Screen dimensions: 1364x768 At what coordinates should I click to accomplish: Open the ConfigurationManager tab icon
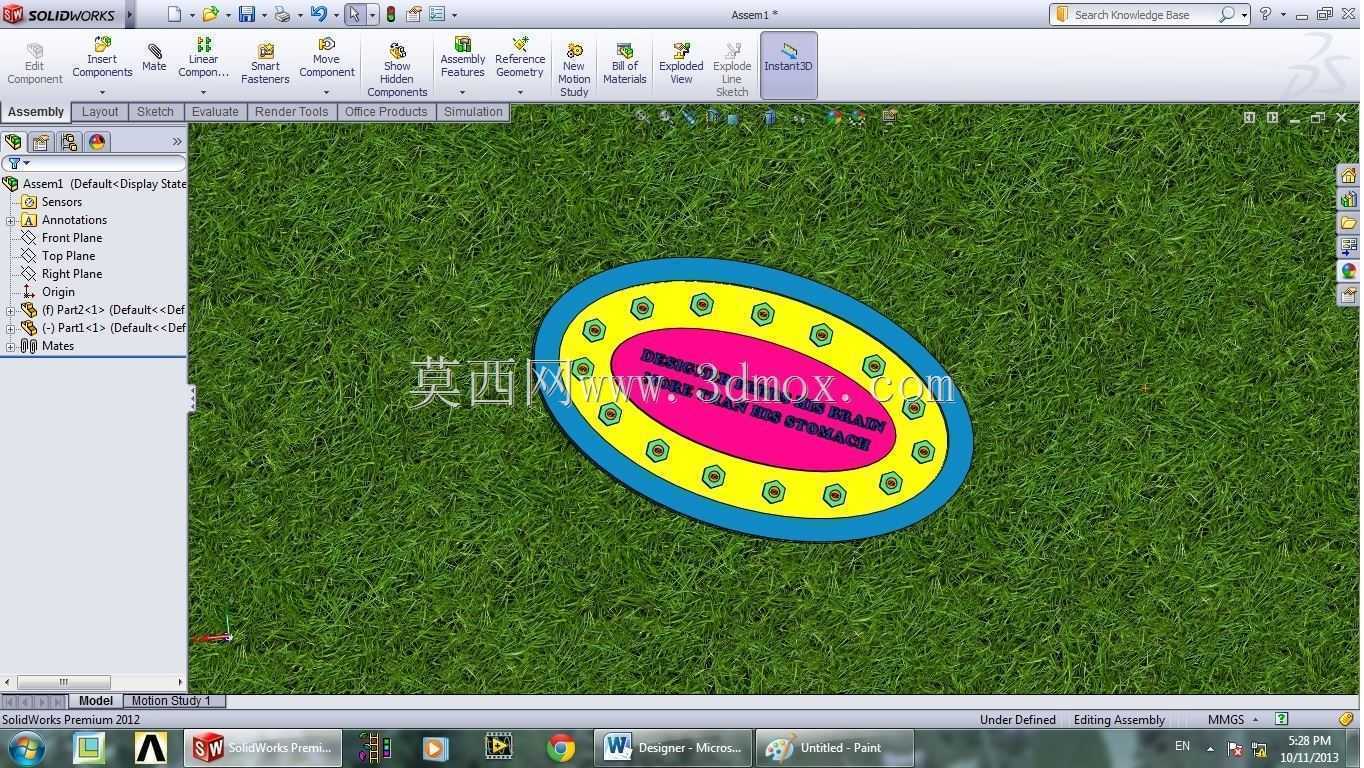[x=69, y=142]
